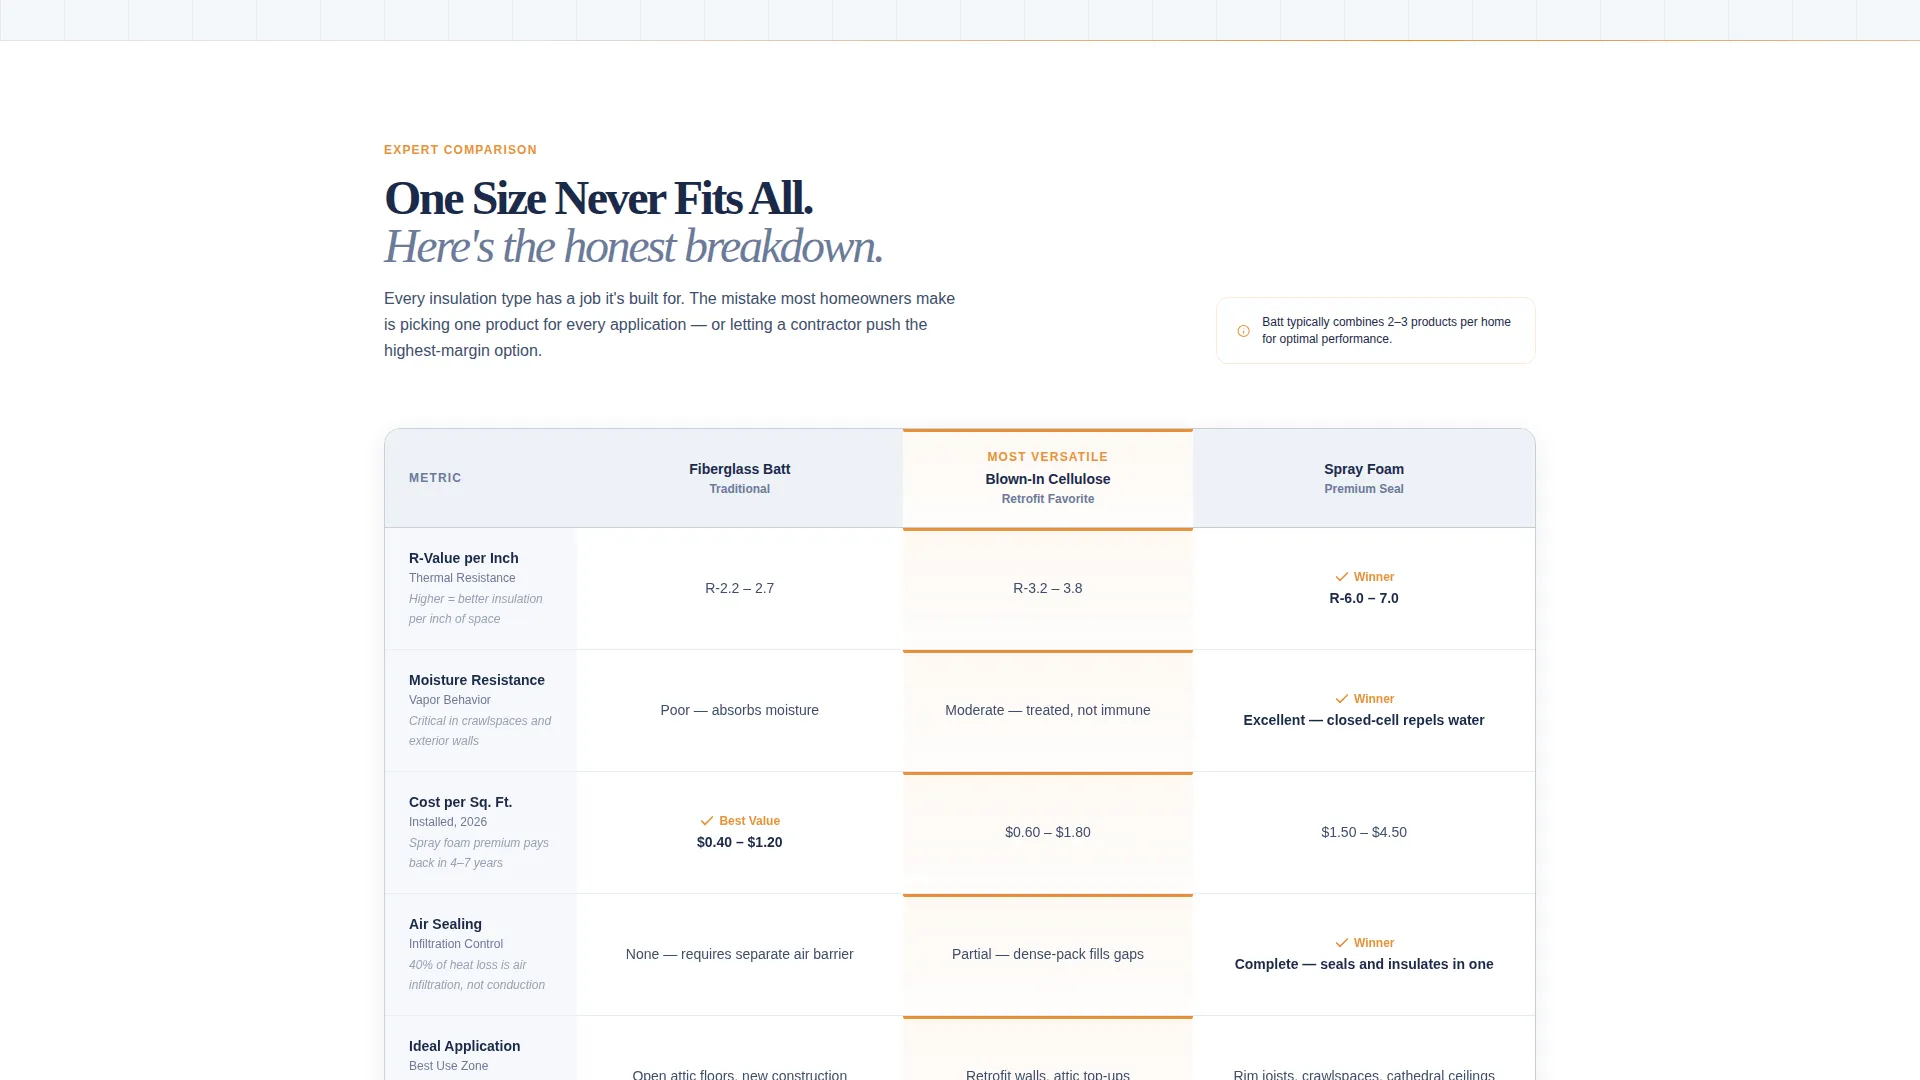Click the Ideal Application row label
This screenshot has width=1920, height=1080.
tap(464, 1046)
